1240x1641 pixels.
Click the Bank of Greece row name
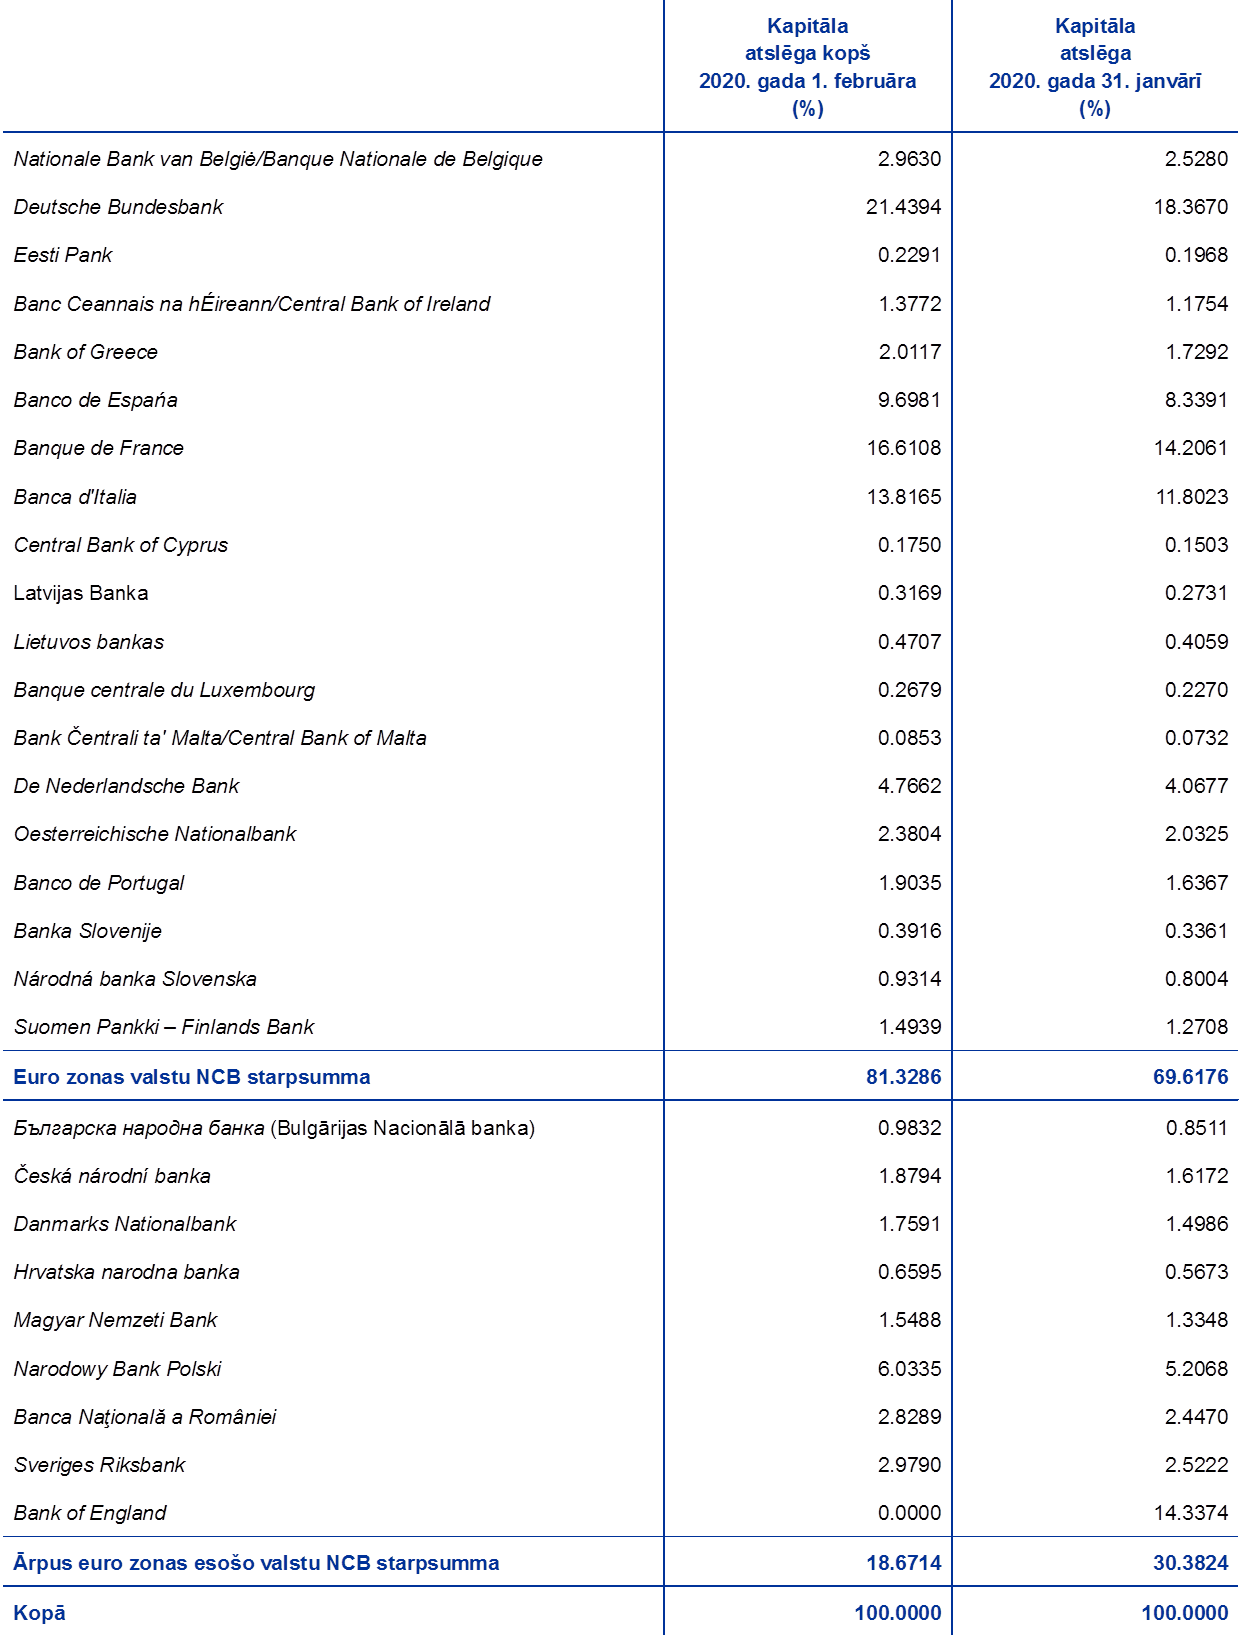point(85,352)
